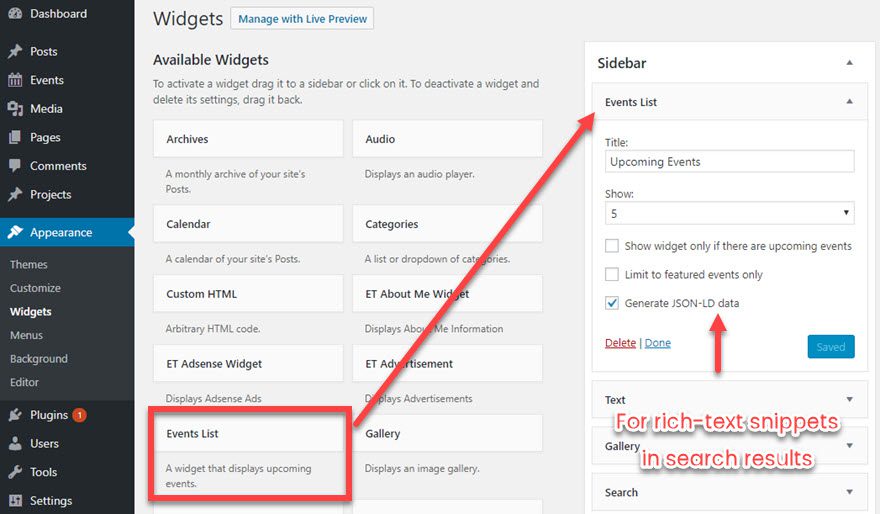
Task: Open Events via its calendar icon
Action: [x=15, y=80]
